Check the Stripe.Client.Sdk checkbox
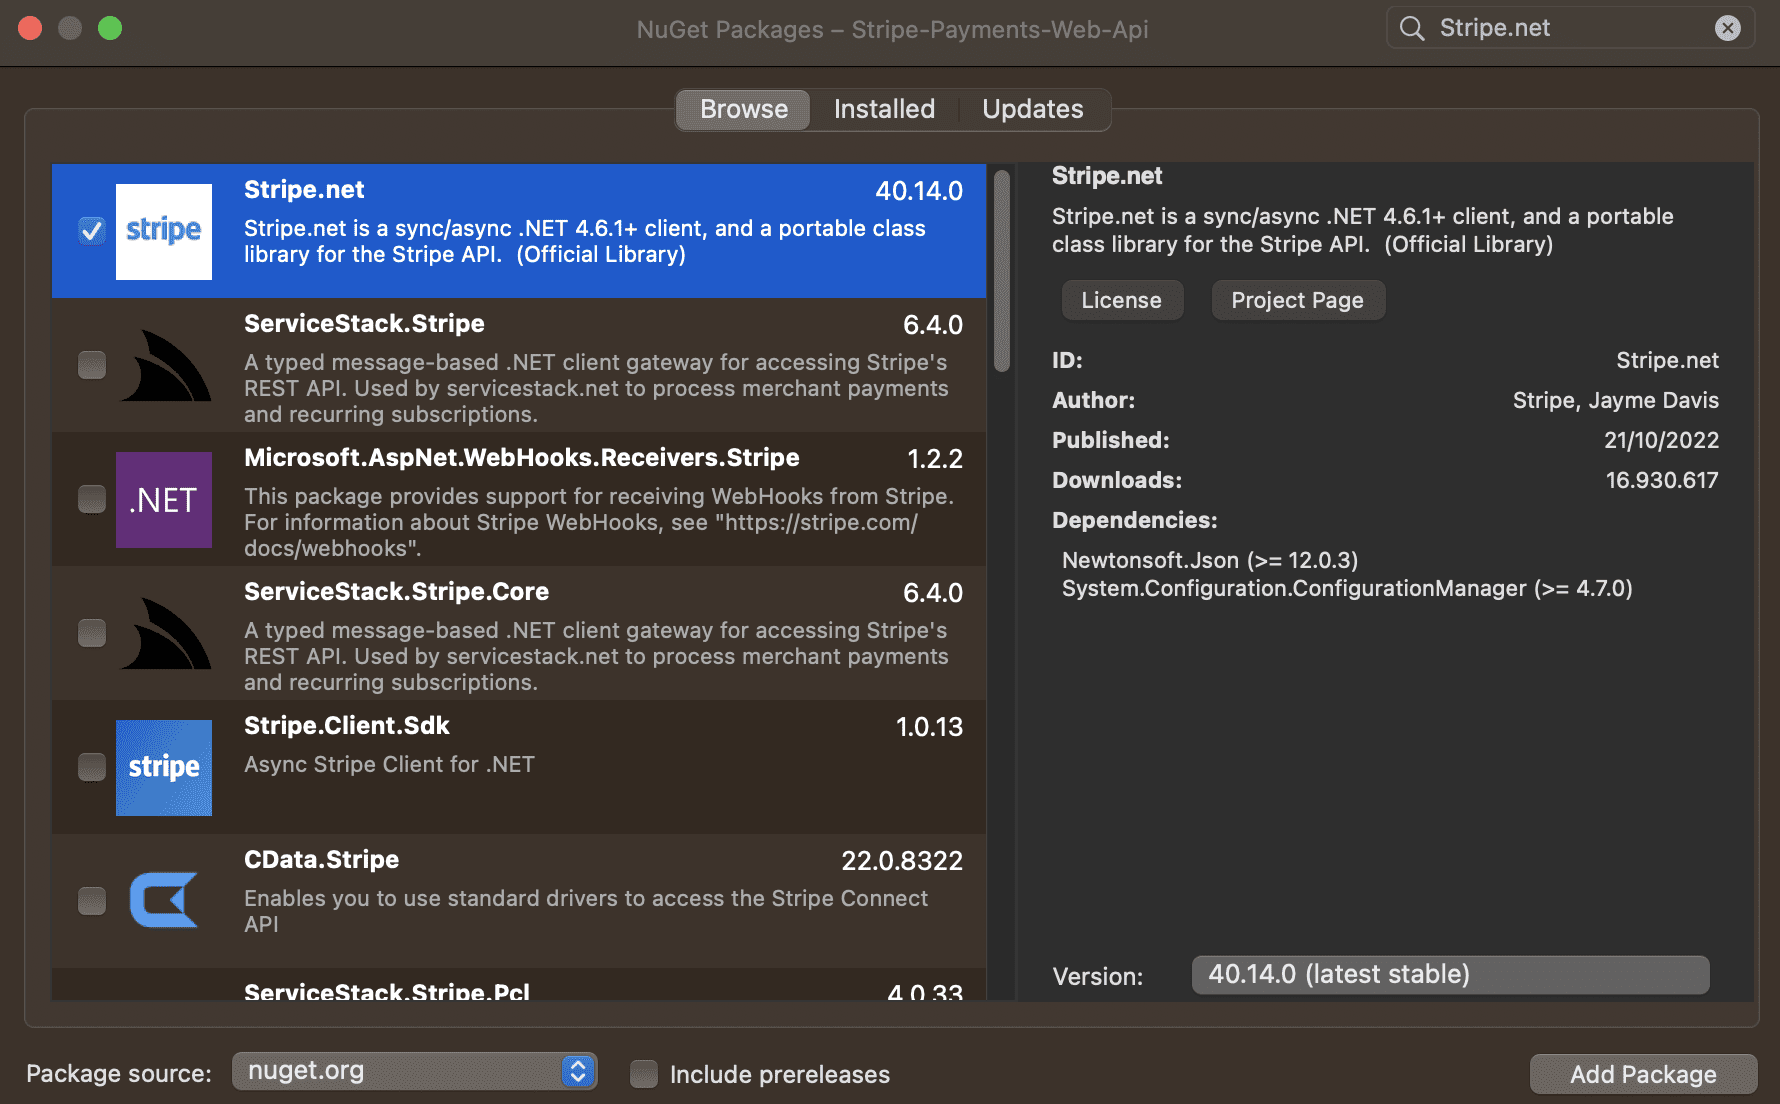 92,767
